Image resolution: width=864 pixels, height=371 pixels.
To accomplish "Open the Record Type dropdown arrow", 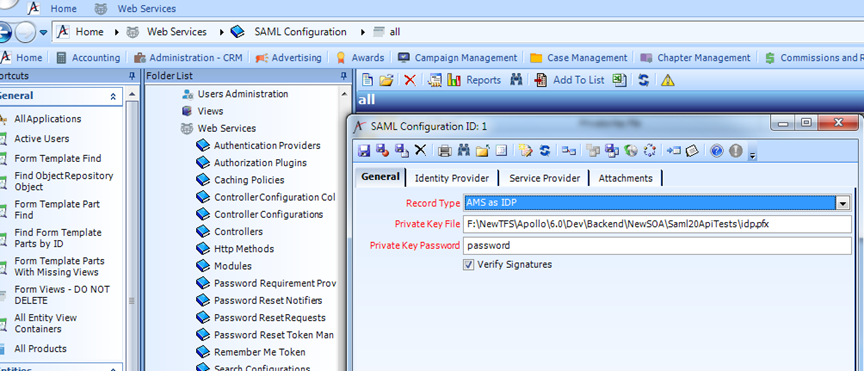I will (x=843, y=203).
